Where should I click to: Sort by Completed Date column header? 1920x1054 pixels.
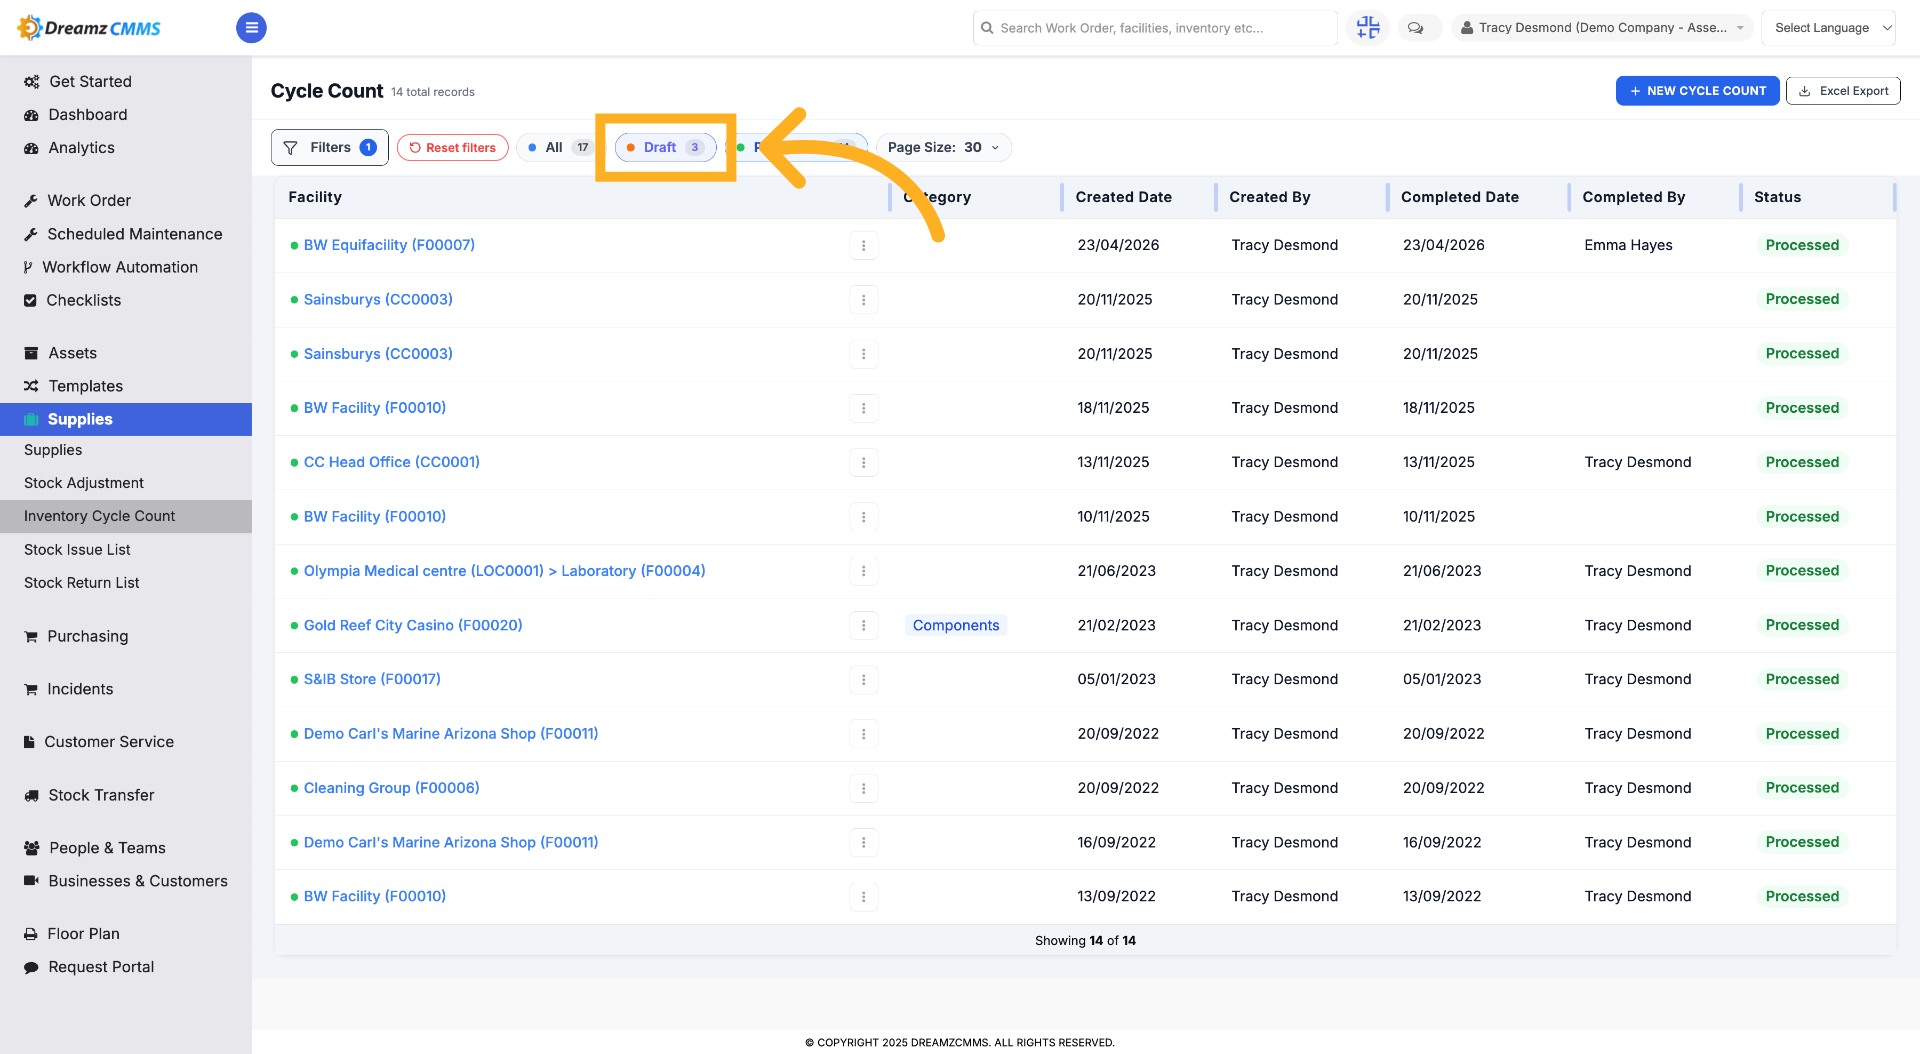(1459, 197)
